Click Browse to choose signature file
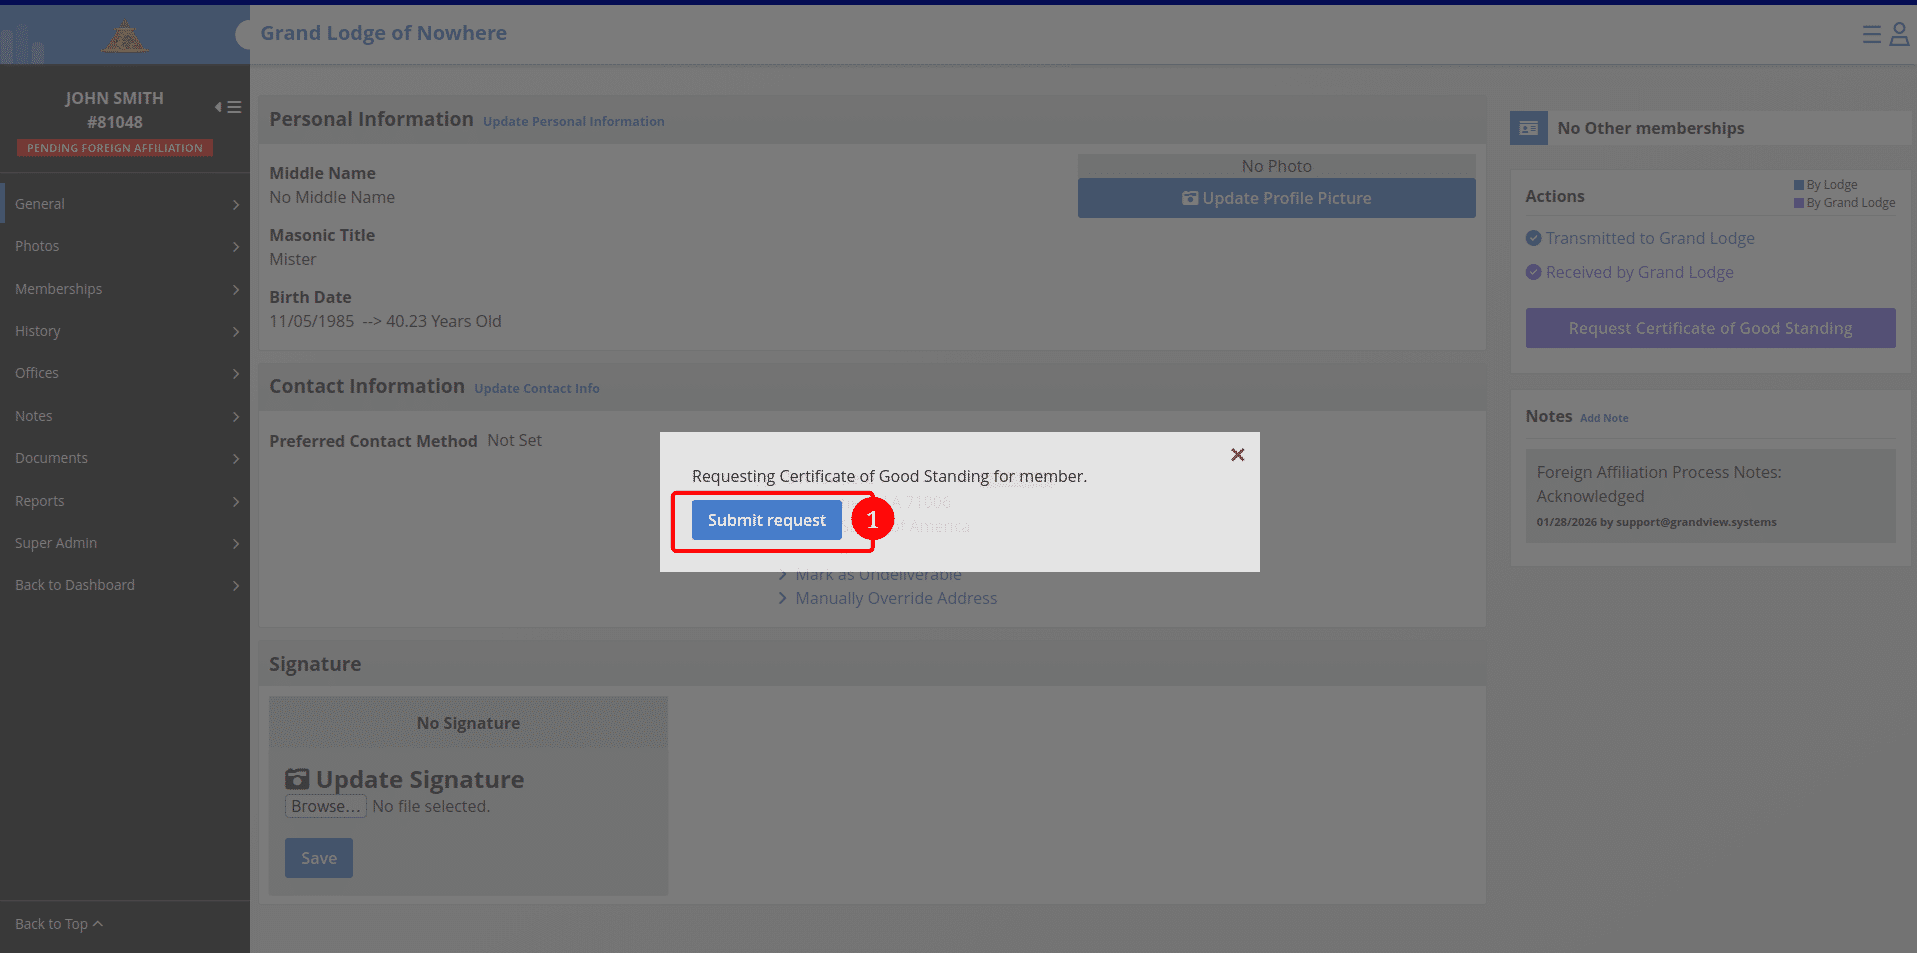1917x953 pixels. point(326,806)
